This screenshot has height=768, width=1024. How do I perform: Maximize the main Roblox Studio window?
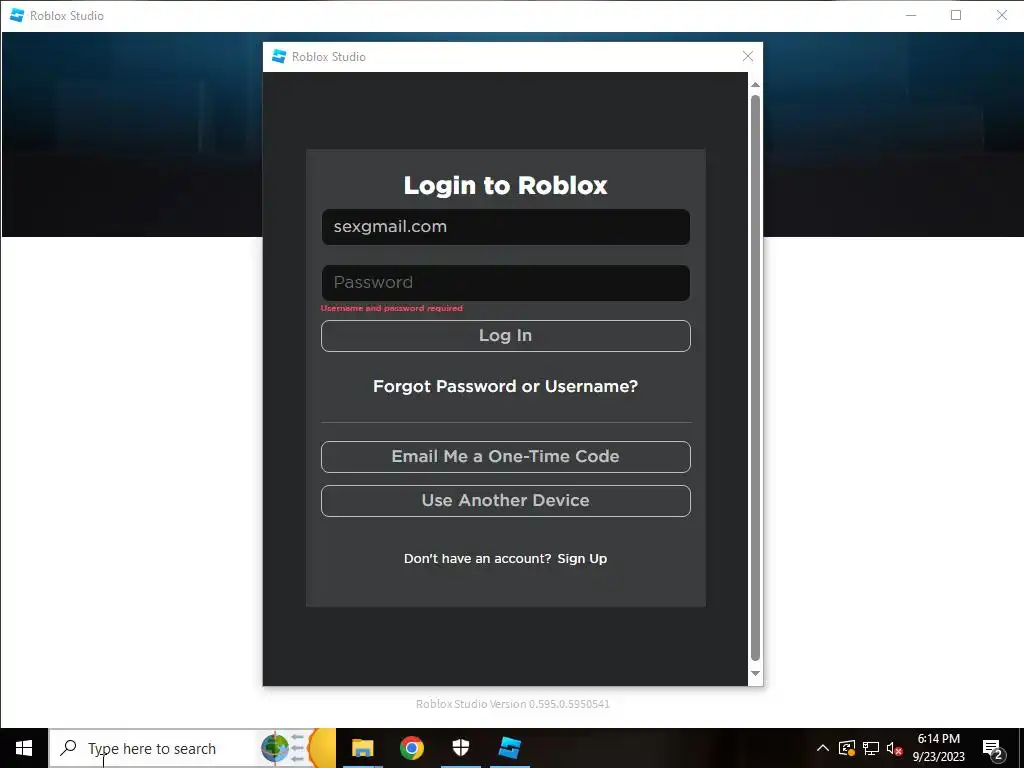click(x=956, y=15)
